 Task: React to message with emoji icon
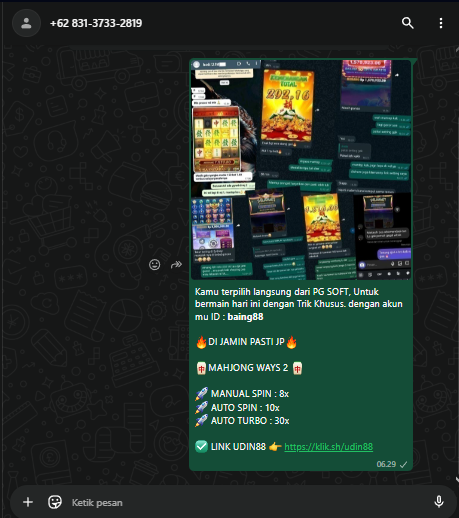tap(154, 265)
